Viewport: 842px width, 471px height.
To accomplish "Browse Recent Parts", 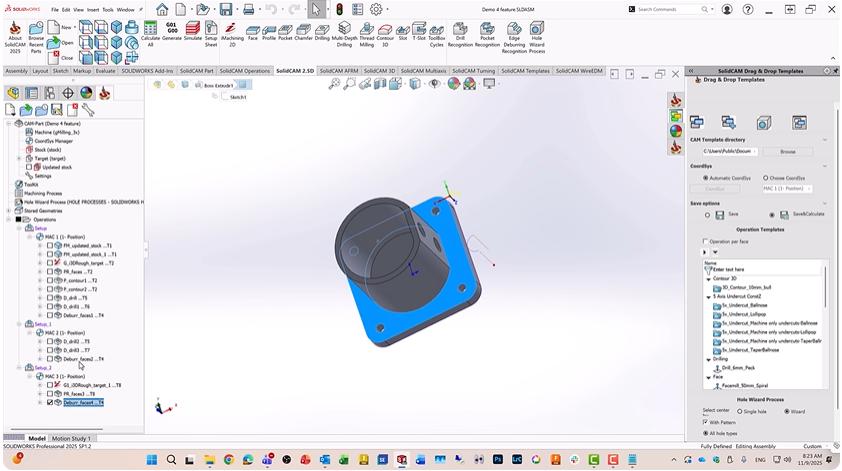I will click(36, 37).
